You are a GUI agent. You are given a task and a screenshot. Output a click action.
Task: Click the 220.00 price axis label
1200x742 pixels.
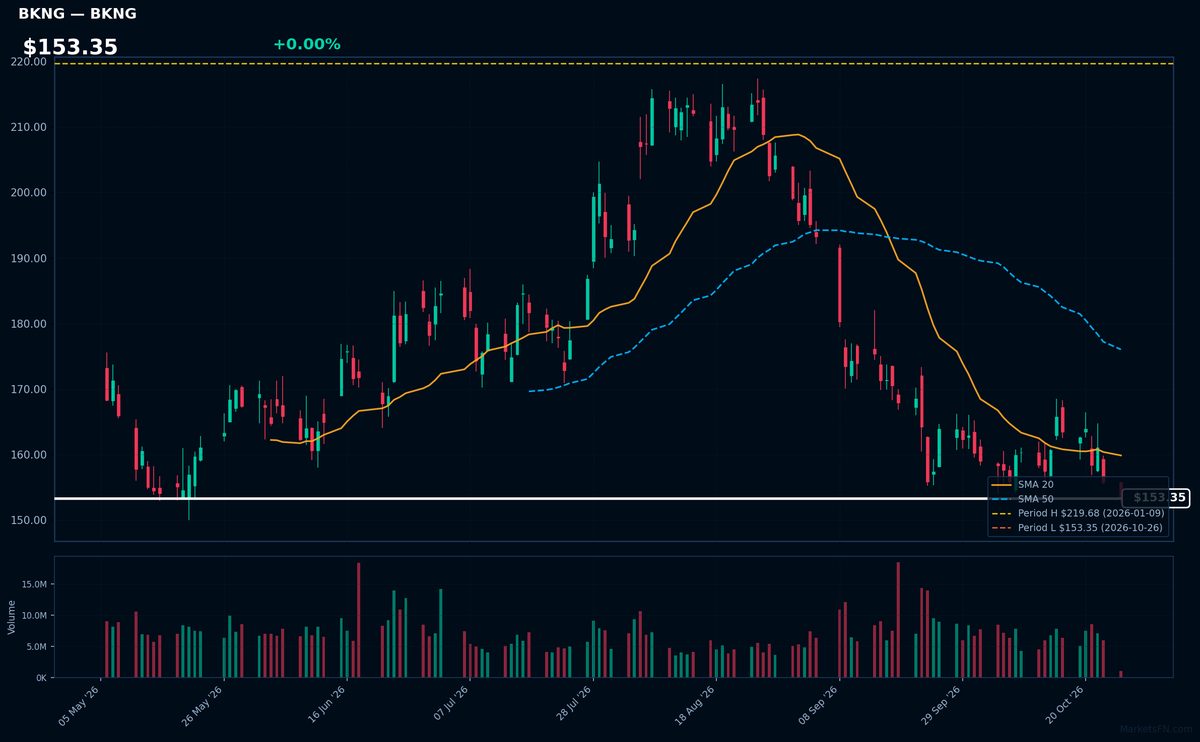(30, 62)
